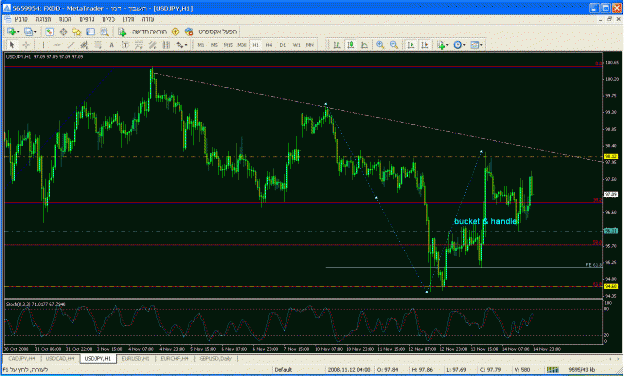This screenshot has width=625, height=376.
Task: Select the Fibonacci Retracement tool
Action: (98, 45)
